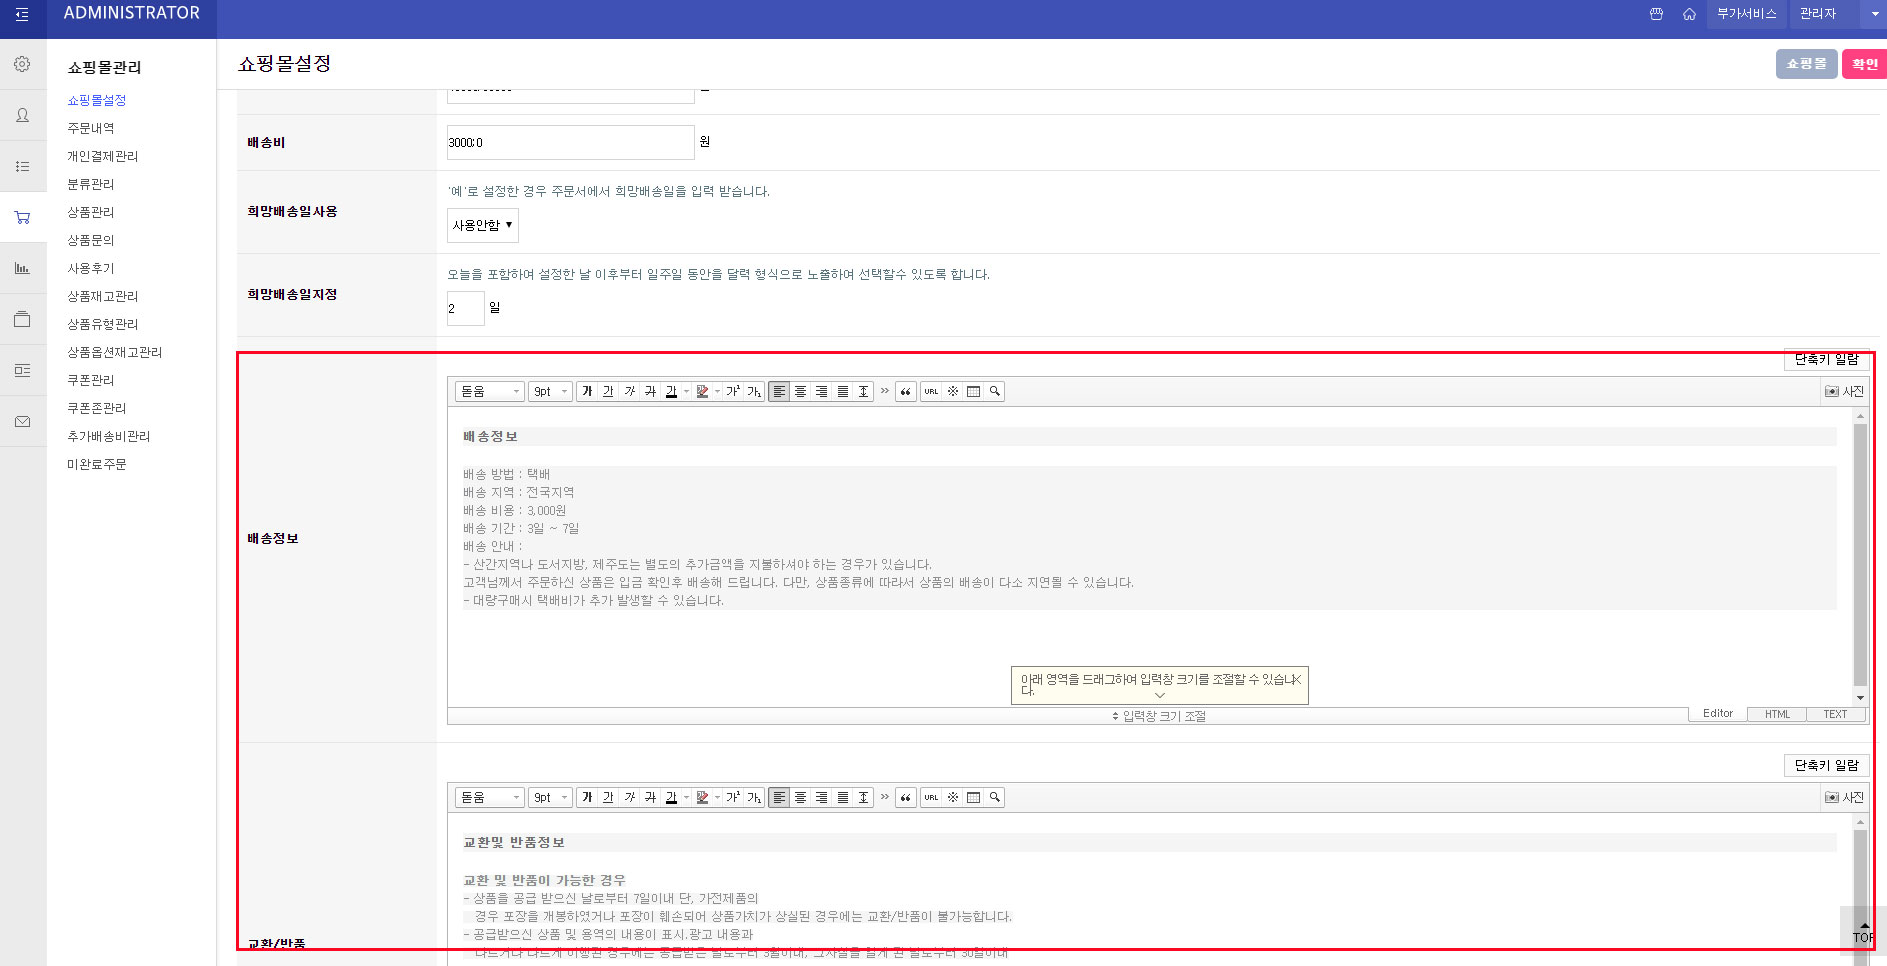Center align text in 배송정보 editor
The height and width of the screenshot is (966, 1887).
(800, 391)
